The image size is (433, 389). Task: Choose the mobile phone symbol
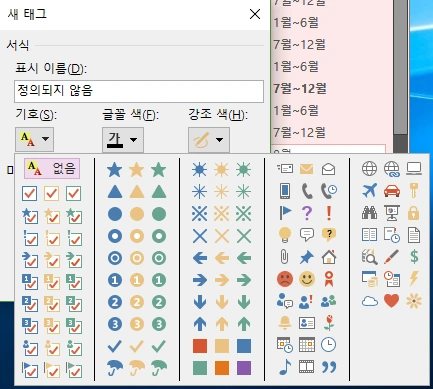(285, 191)
